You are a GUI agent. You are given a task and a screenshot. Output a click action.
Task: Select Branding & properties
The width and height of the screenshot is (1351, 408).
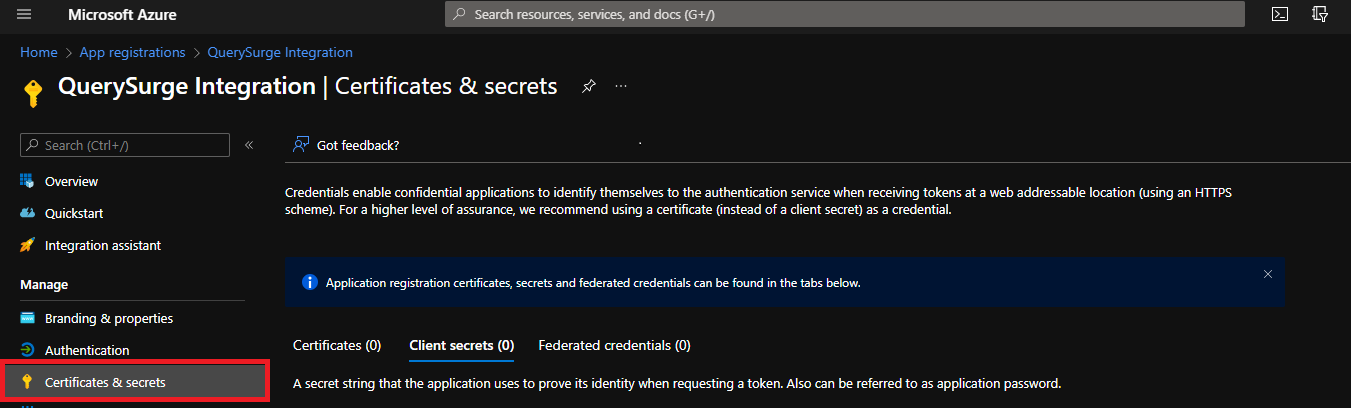coord(108,318)
